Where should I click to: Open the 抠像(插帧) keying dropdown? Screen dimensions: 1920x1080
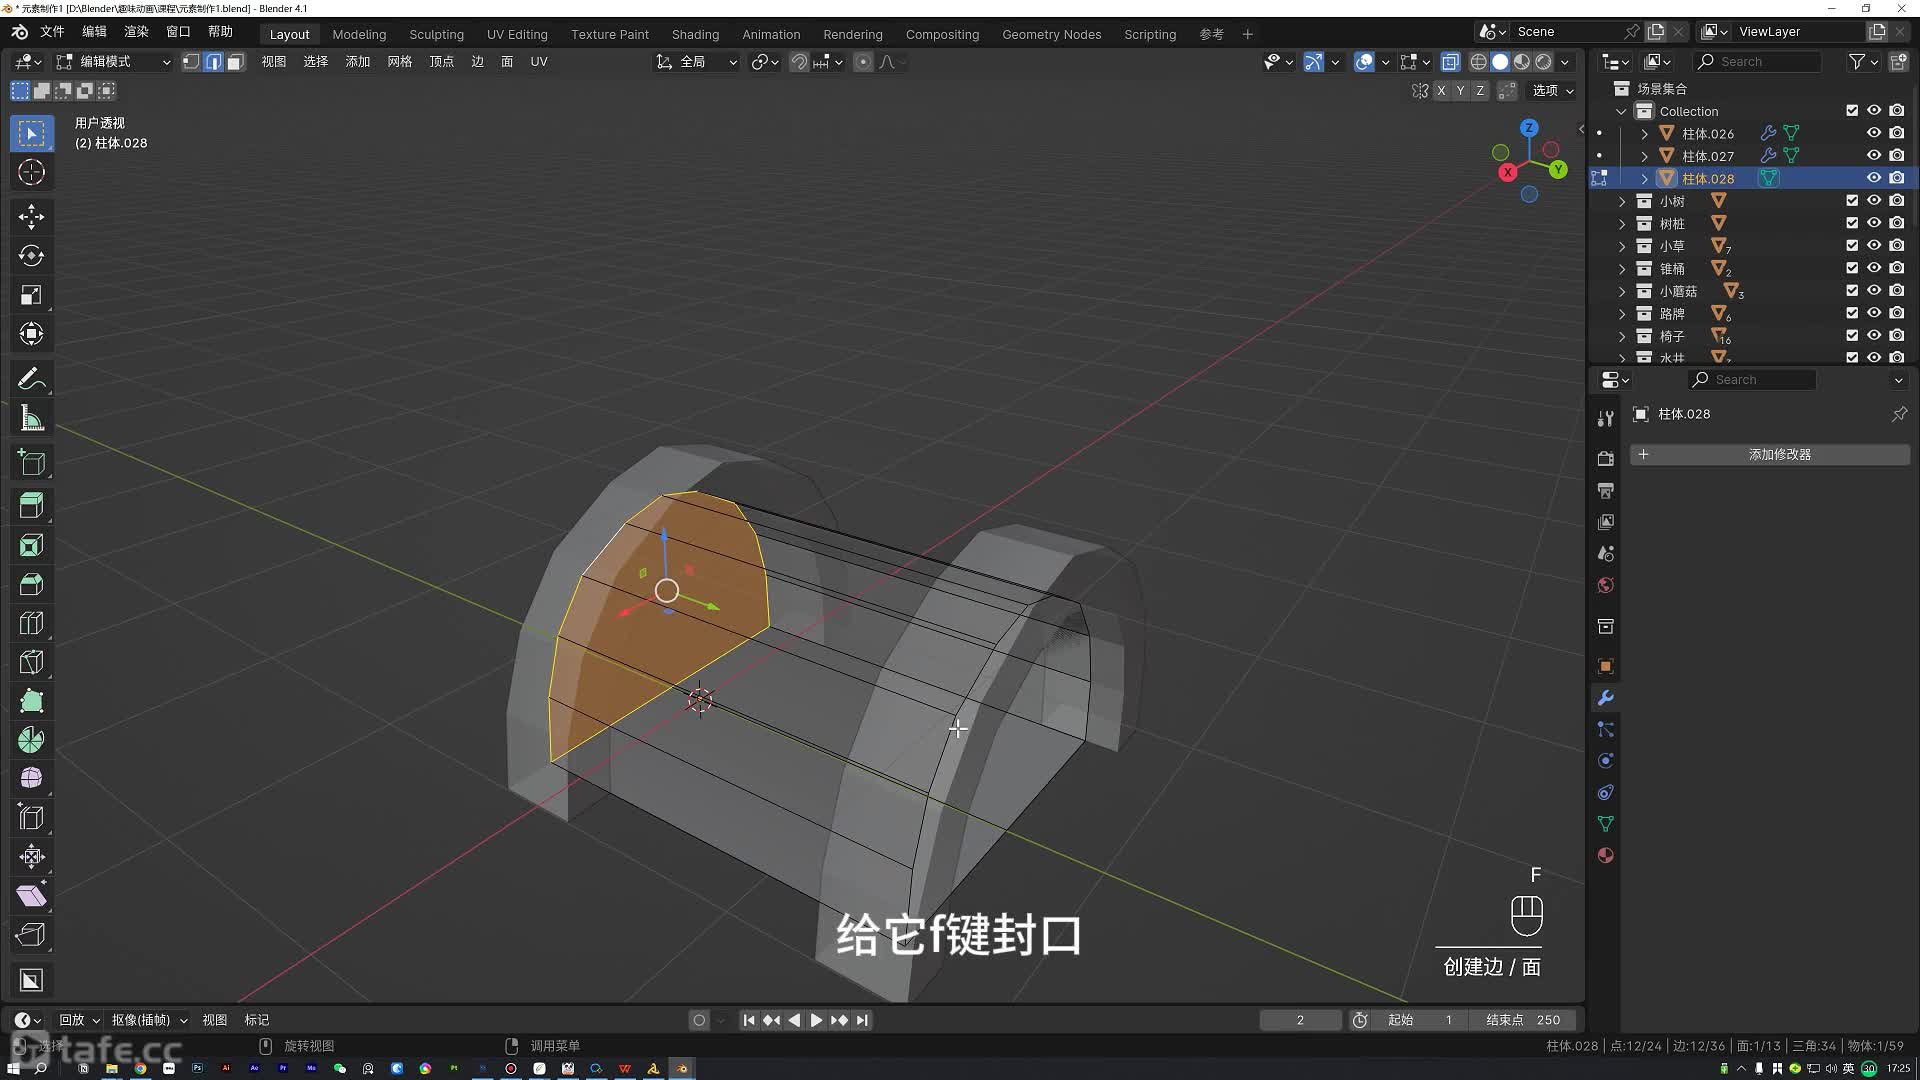click(149, 1020)
